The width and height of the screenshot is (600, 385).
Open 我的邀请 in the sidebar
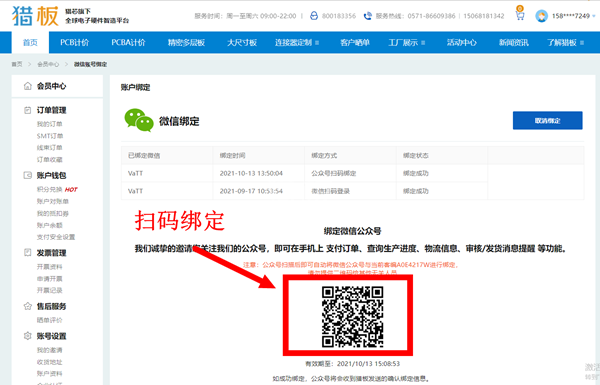click(x=49, y=350)
